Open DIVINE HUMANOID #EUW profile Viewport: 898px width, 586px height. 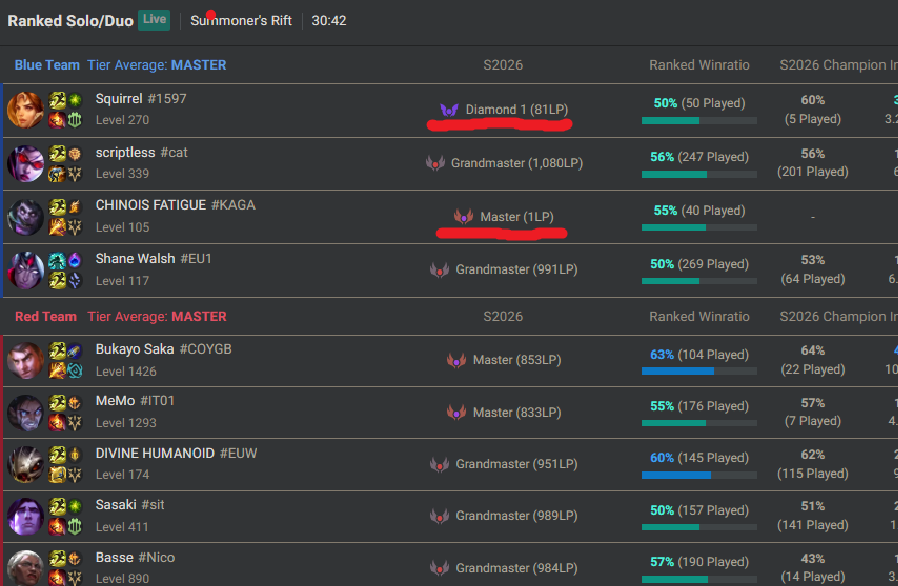click(176, 453)
